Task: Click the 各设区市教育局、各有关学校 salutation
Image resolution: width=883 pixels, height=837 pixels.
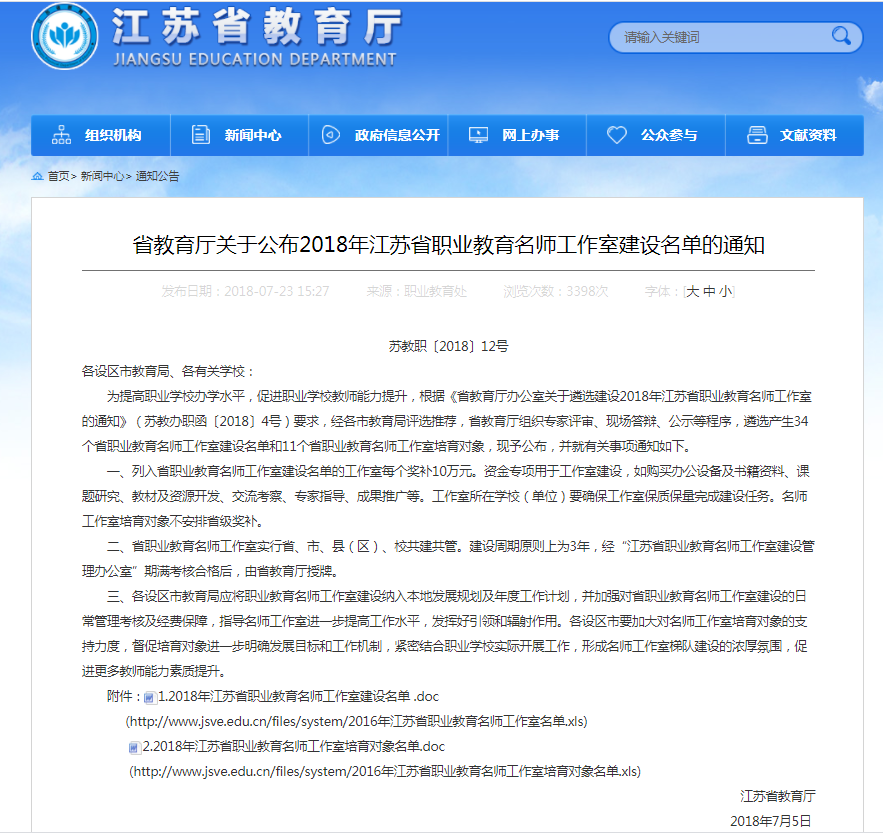Action: click(x=168, y=371)
